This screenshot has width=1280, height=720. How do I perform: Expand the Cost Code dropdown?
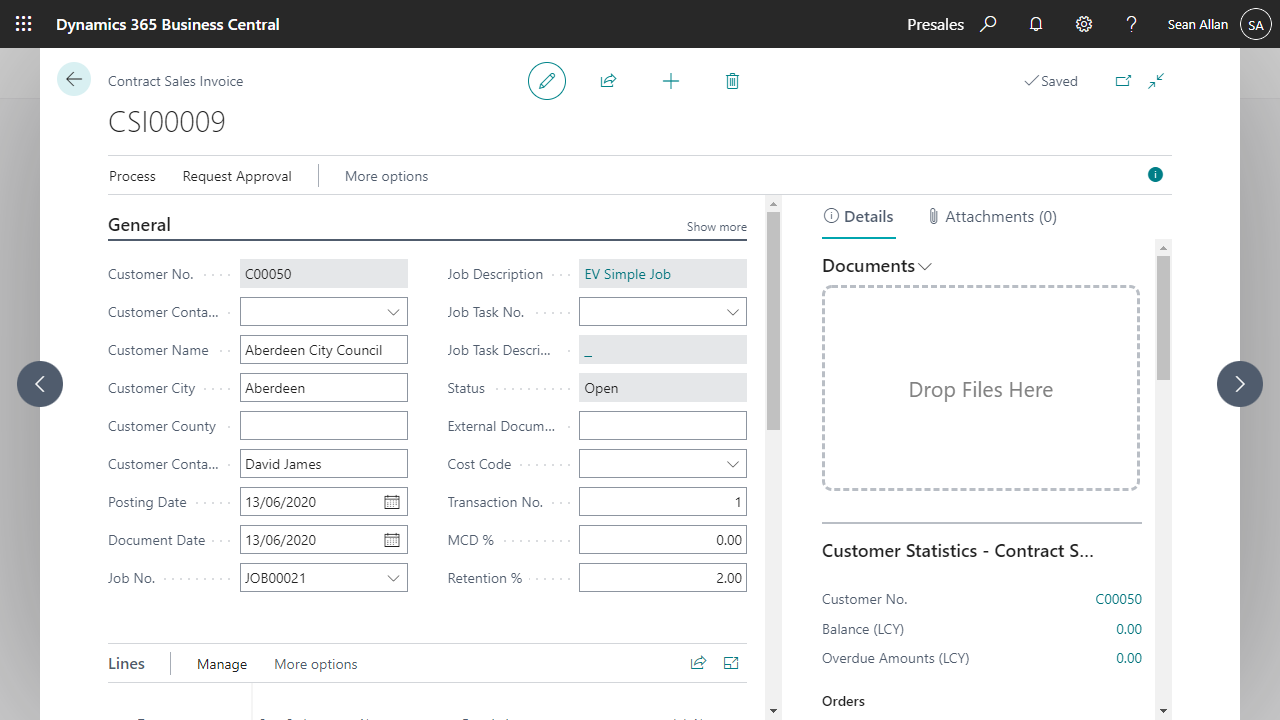[732, 464]
